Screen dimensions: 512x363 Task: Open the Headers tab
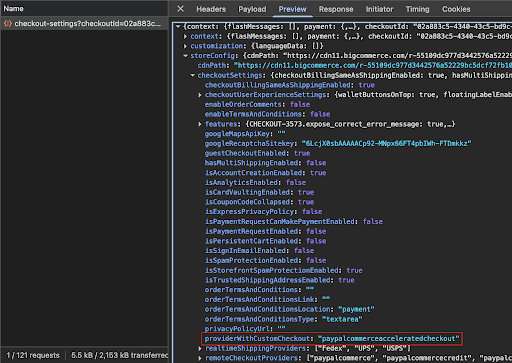pos(211,9)
